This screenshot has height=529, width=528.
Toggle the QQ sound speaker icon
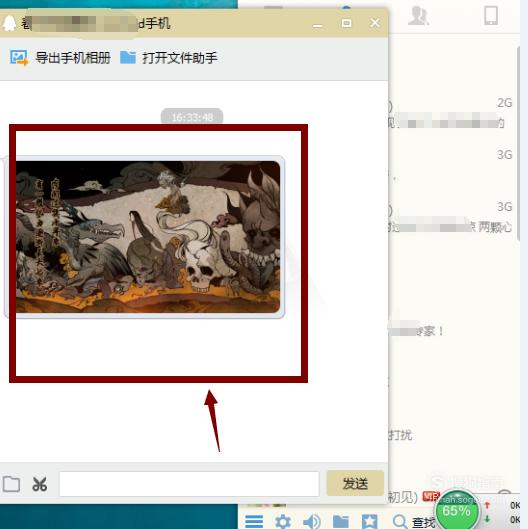click(x=312, y=522)
